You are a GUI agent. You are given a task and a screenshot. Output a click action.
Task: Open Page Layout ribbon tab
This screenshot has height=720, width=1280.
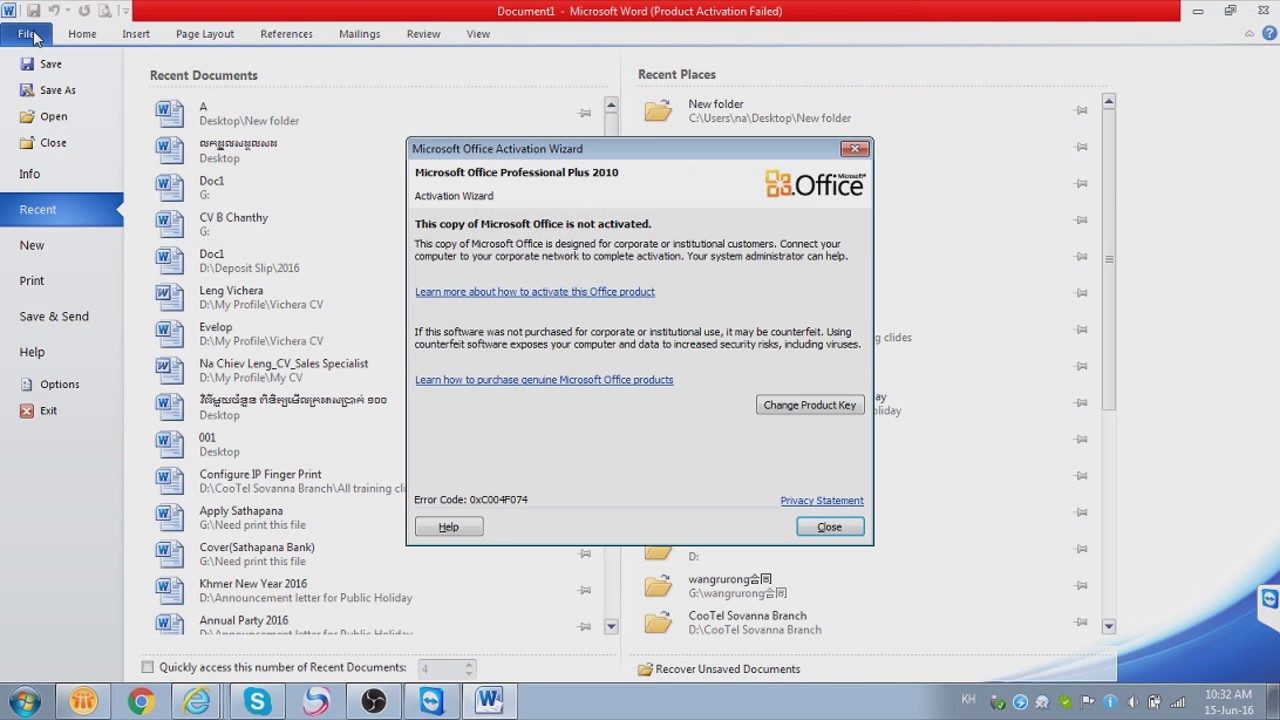[205, 34]
